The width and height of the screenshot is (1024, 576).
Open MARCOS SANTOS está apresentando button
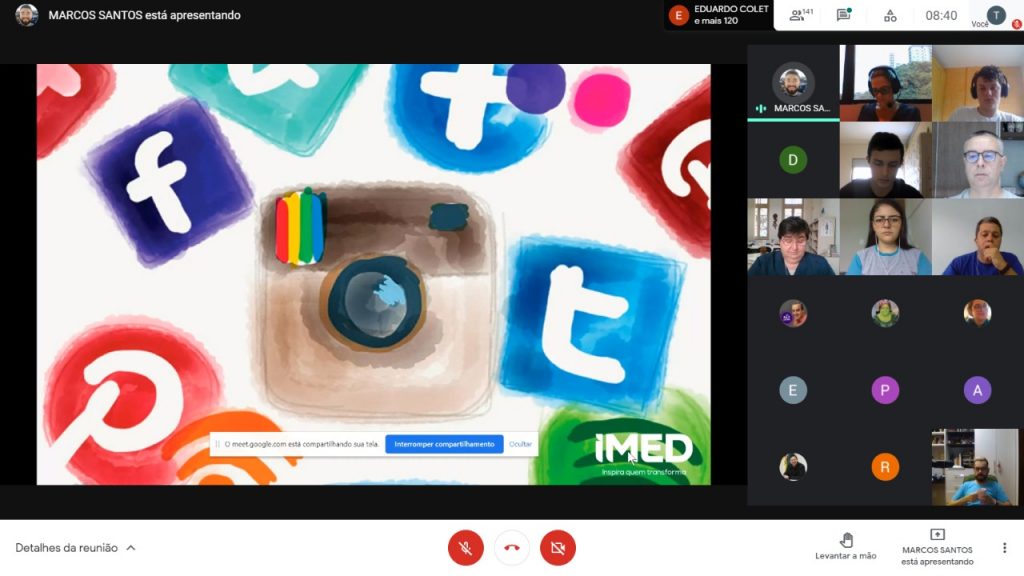pos(937,547)
